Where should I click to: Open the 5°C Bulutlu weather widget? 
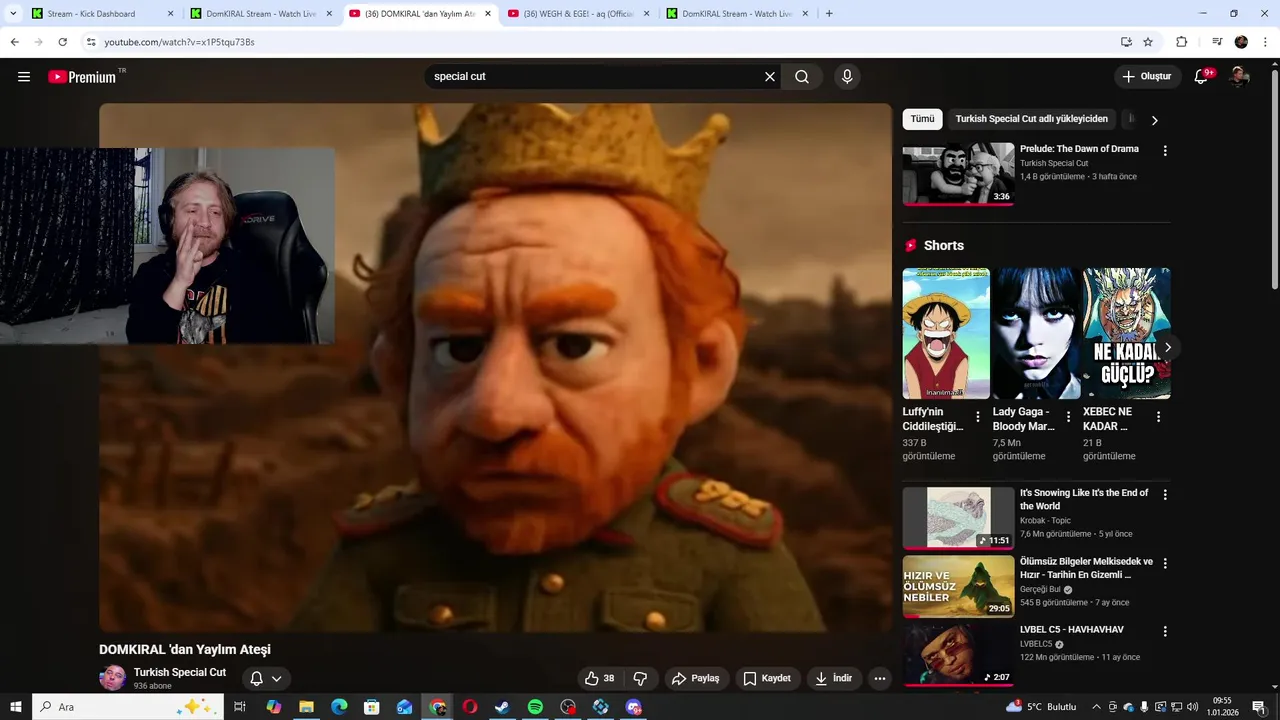(1042, 707)
